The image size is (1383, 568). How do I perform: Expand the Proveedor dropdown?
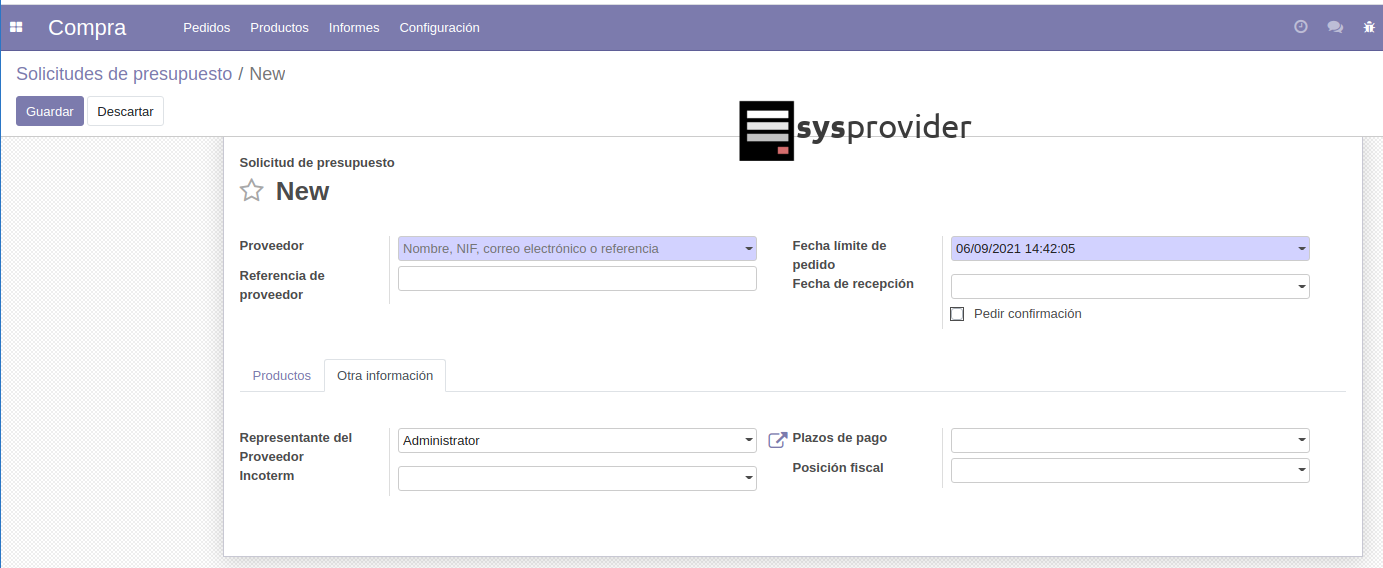coord(748,249)
